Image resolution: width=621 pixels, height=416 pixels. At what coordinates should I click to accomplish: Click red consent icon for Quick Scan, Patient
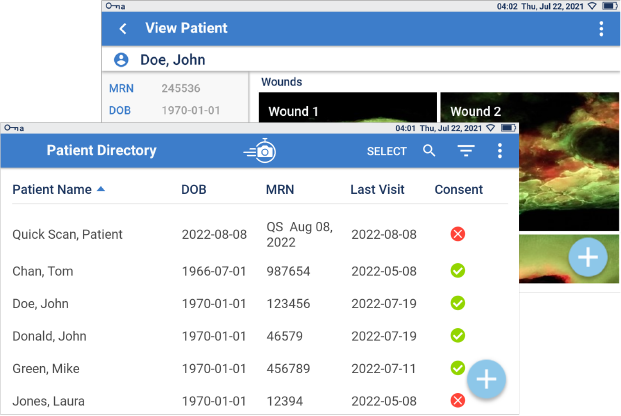coord(457,234)
